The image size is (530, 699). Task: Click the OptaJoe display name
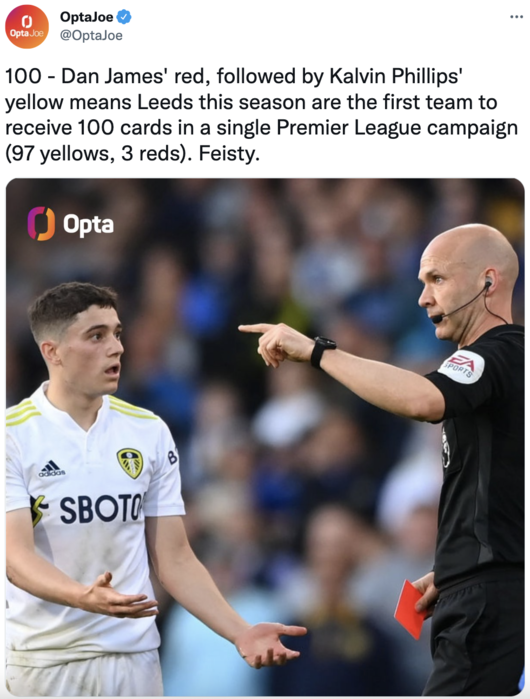pyautogui.click(x=86, y=17)
